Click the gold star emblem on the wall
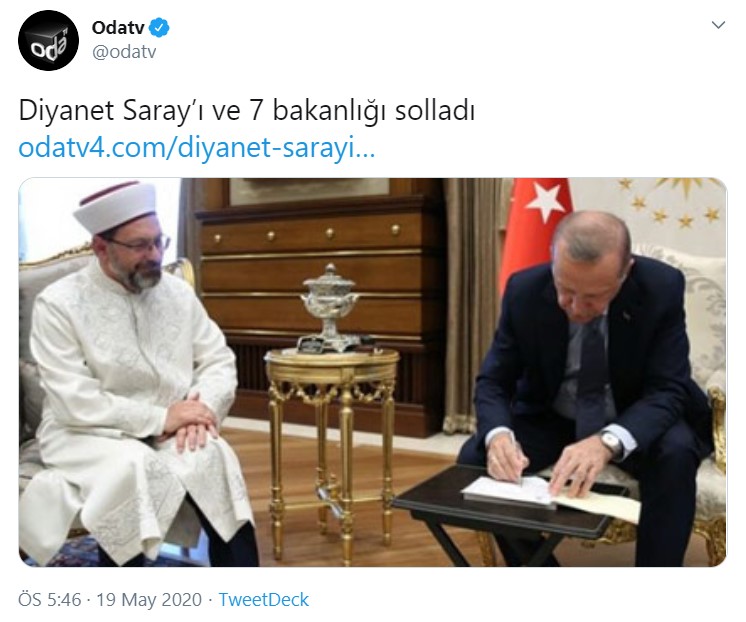This screenshot has height=622, width=746. [x=671, y=201]
